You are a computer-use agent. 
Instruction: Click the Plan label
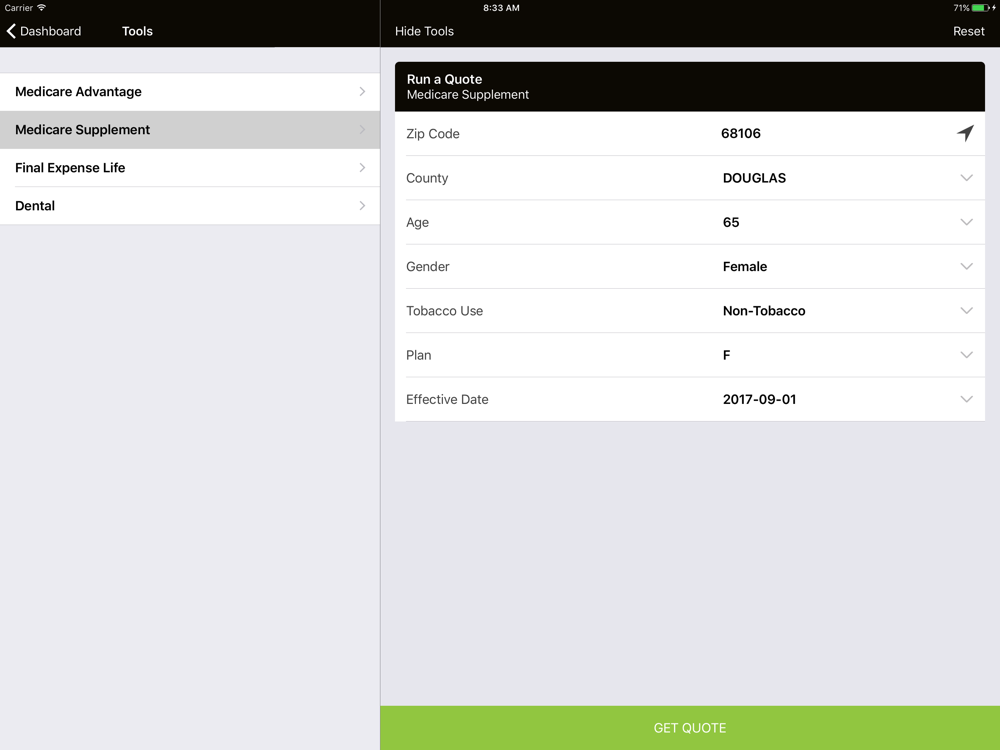[418, 355]
